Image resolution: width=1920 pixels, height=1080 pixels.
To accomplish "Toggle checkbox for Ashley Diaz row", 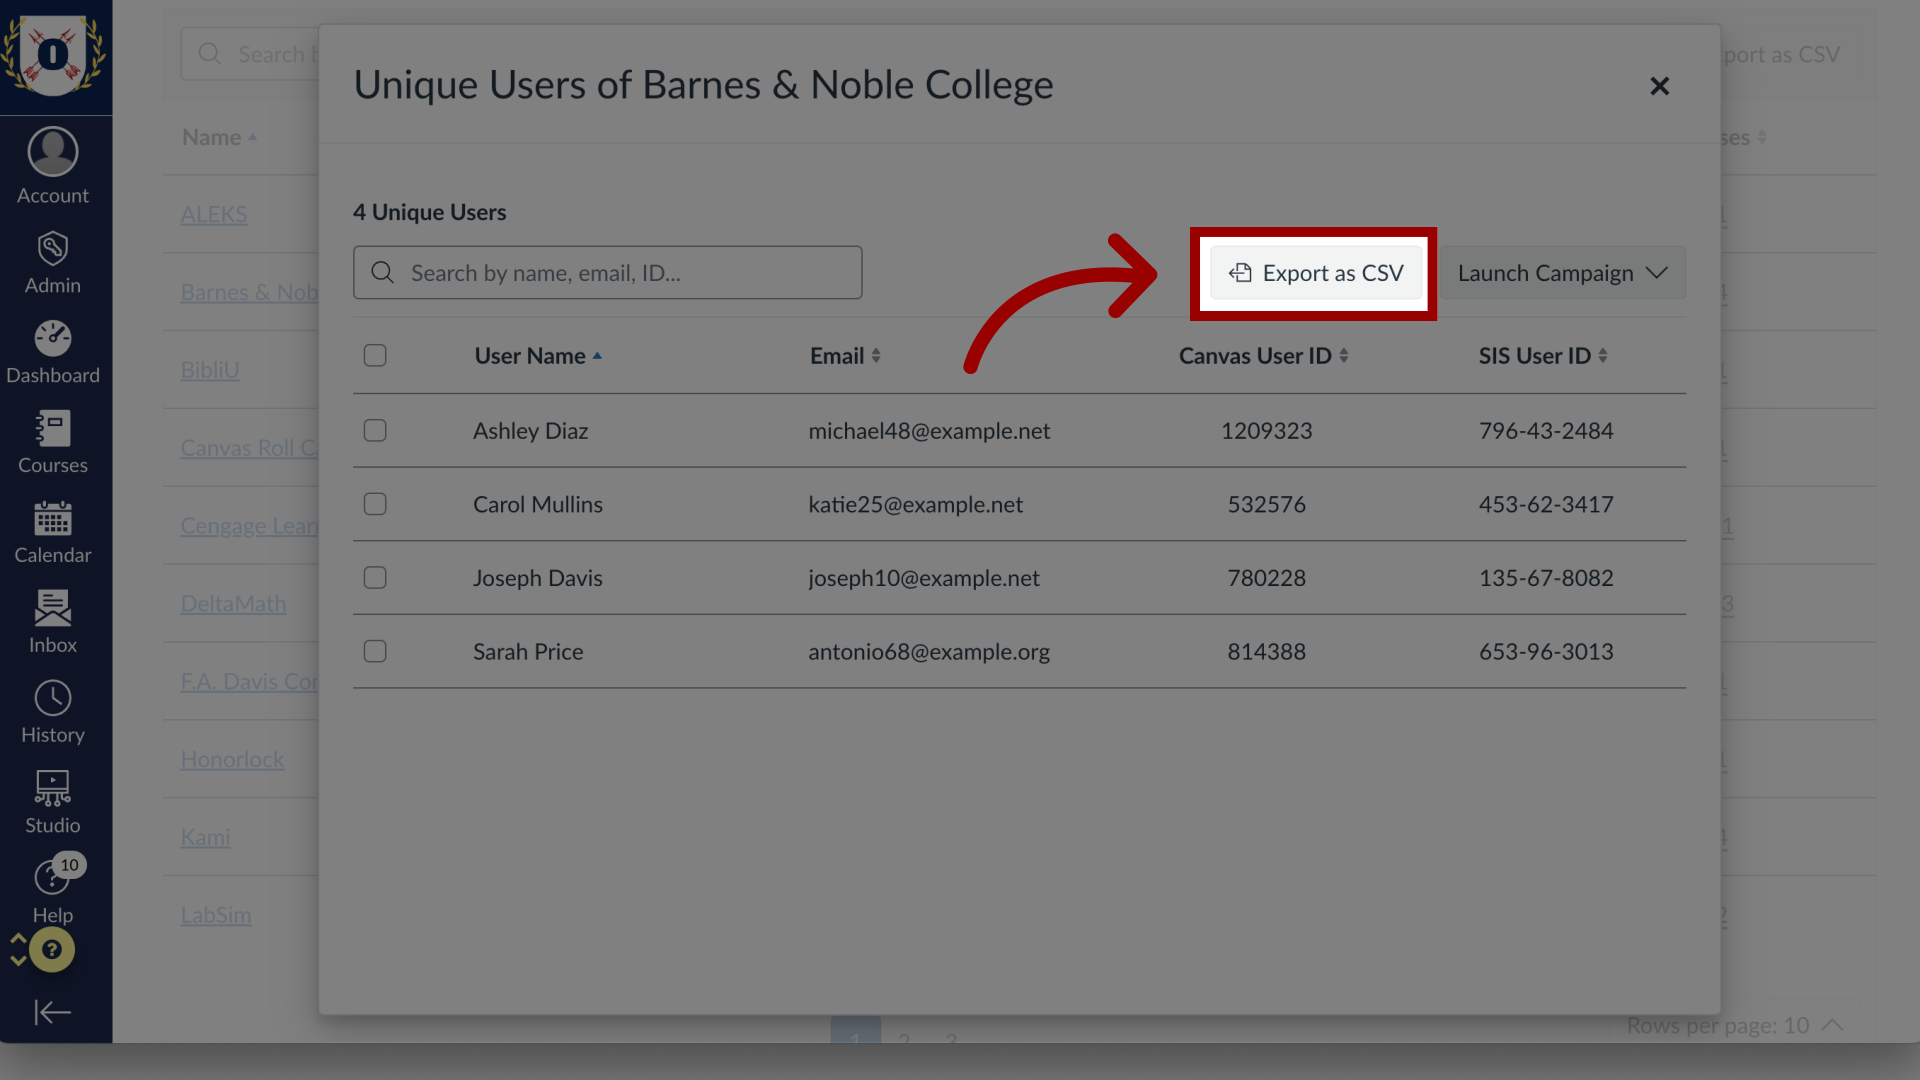I will [x=376, y=430].
